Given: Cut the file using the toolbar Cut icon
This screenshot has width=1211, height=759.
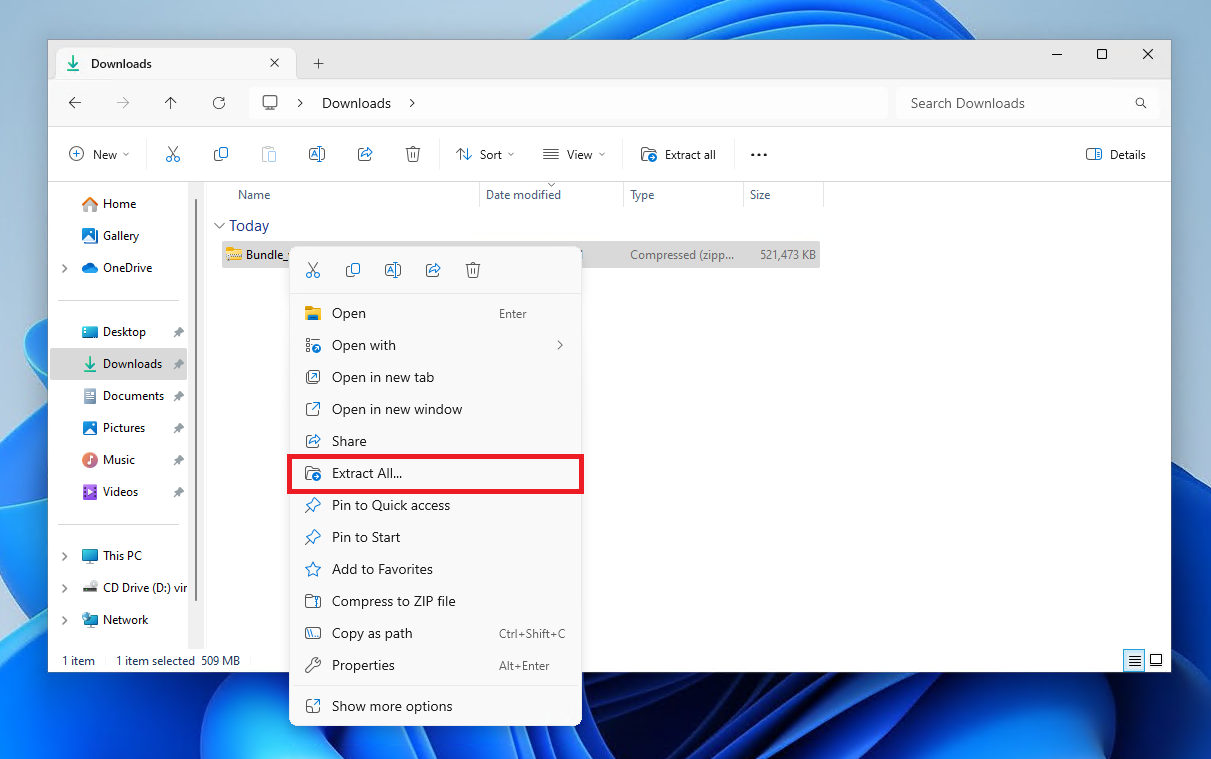Looking at the screenshot, I should point(172,154).
